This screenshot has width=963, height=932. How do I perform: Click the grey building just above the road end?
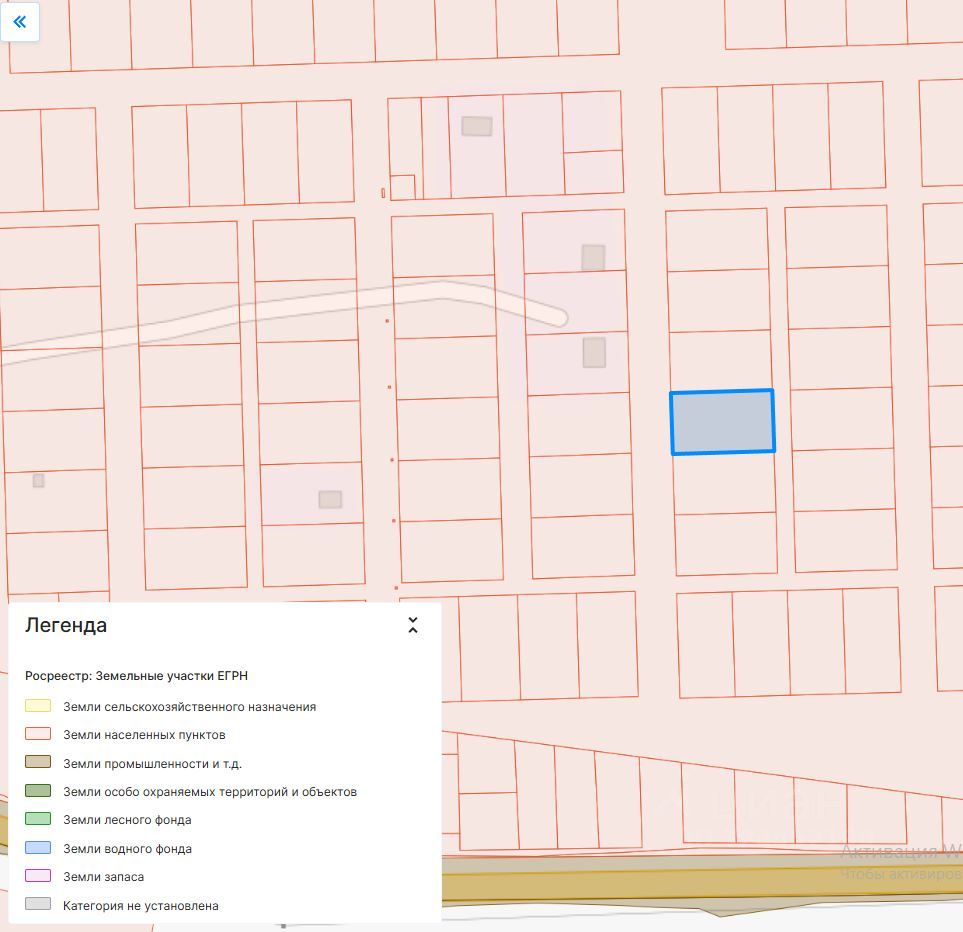(x=593, y=257)
